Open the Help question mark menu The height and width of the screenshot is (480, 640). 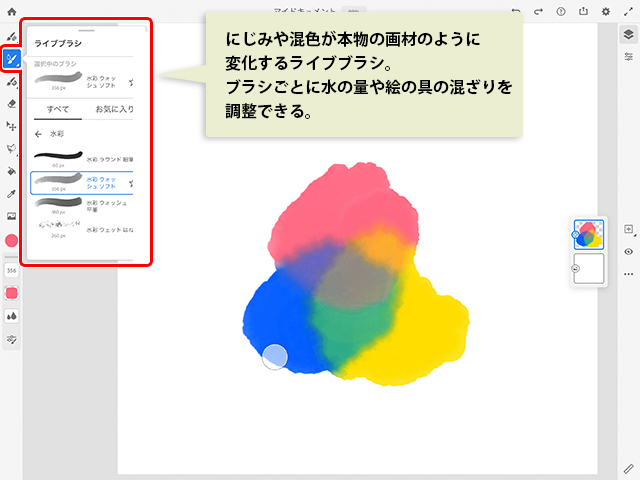[561, 11]
